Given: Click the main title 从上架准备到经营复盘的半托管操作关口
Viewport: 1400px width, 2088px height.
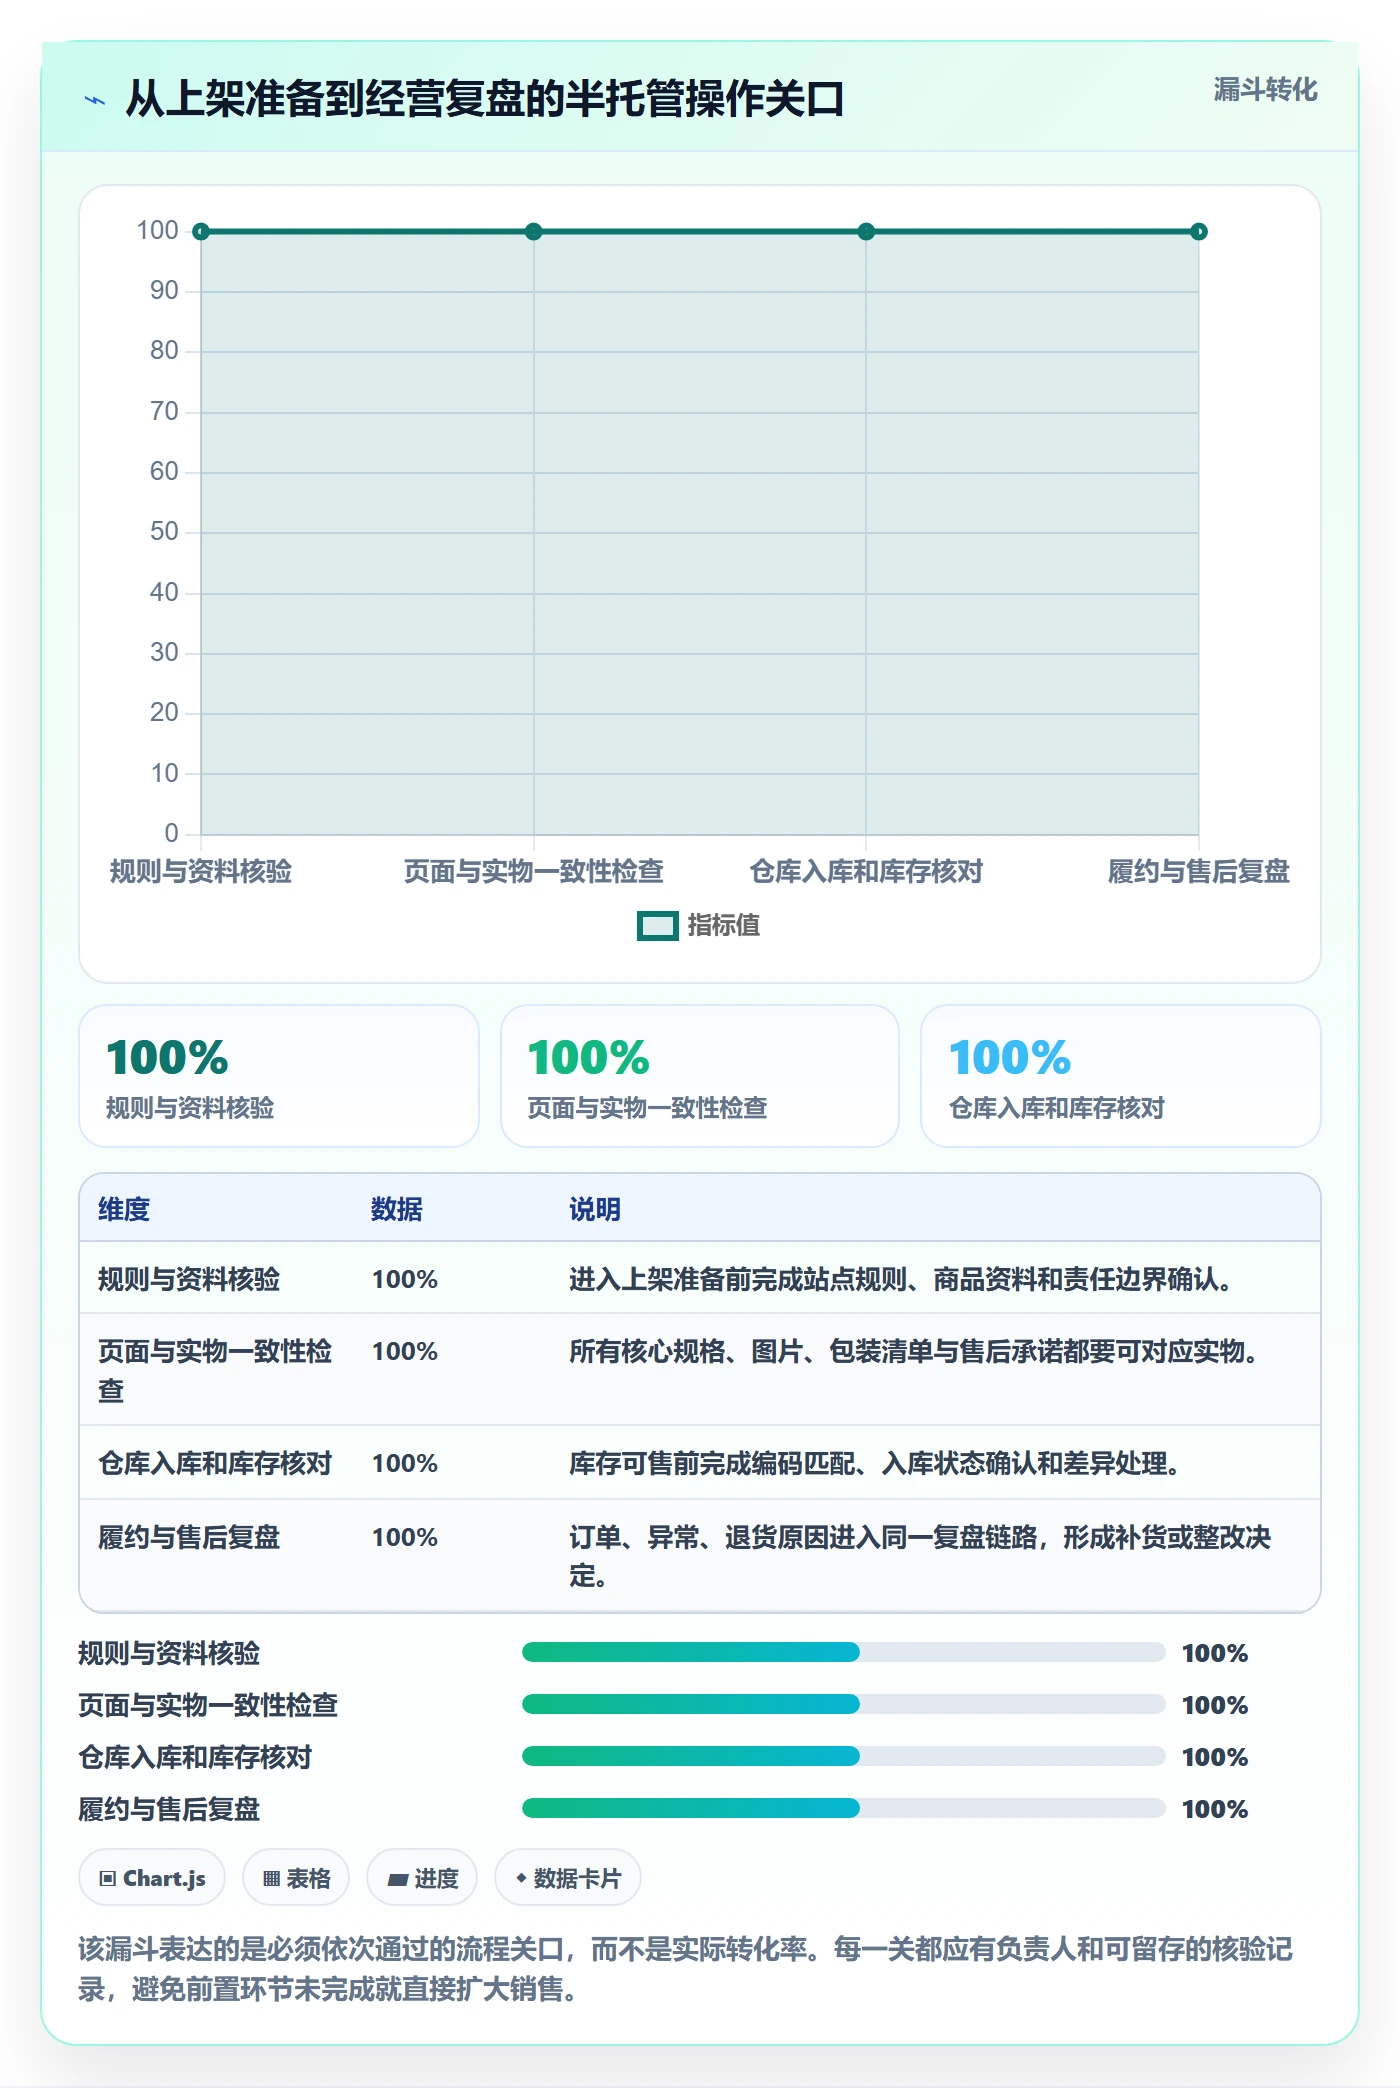Looking at the screenshot, I should [x=485, y=100].
